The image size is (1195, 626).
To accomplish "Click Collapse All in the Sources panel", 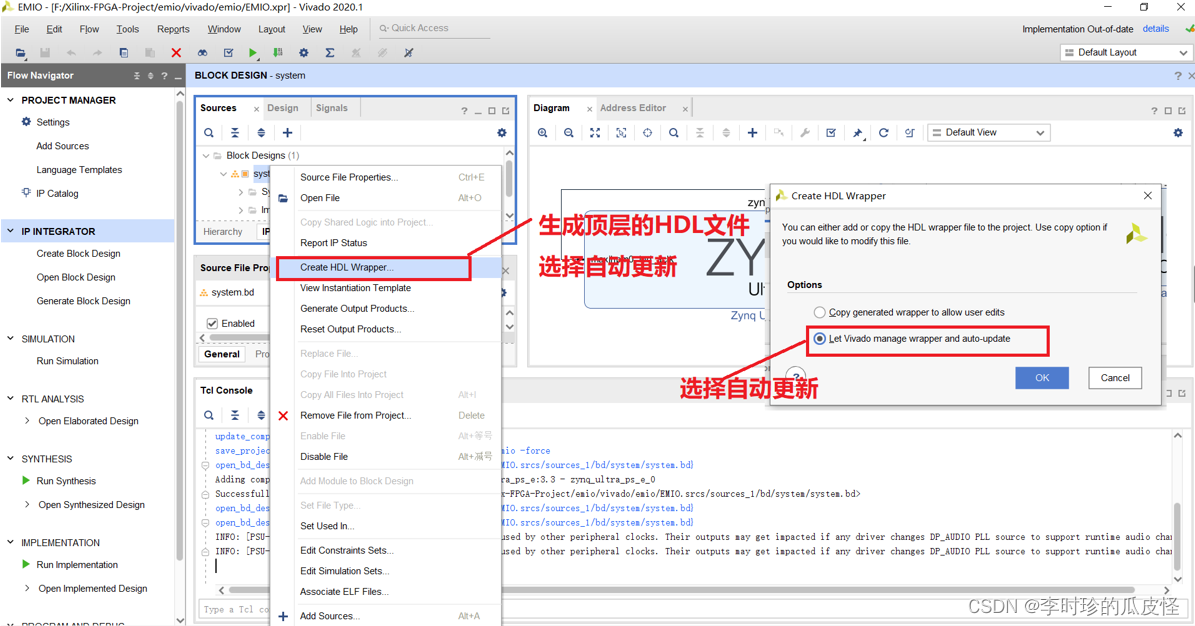I will tap(235, 133).
